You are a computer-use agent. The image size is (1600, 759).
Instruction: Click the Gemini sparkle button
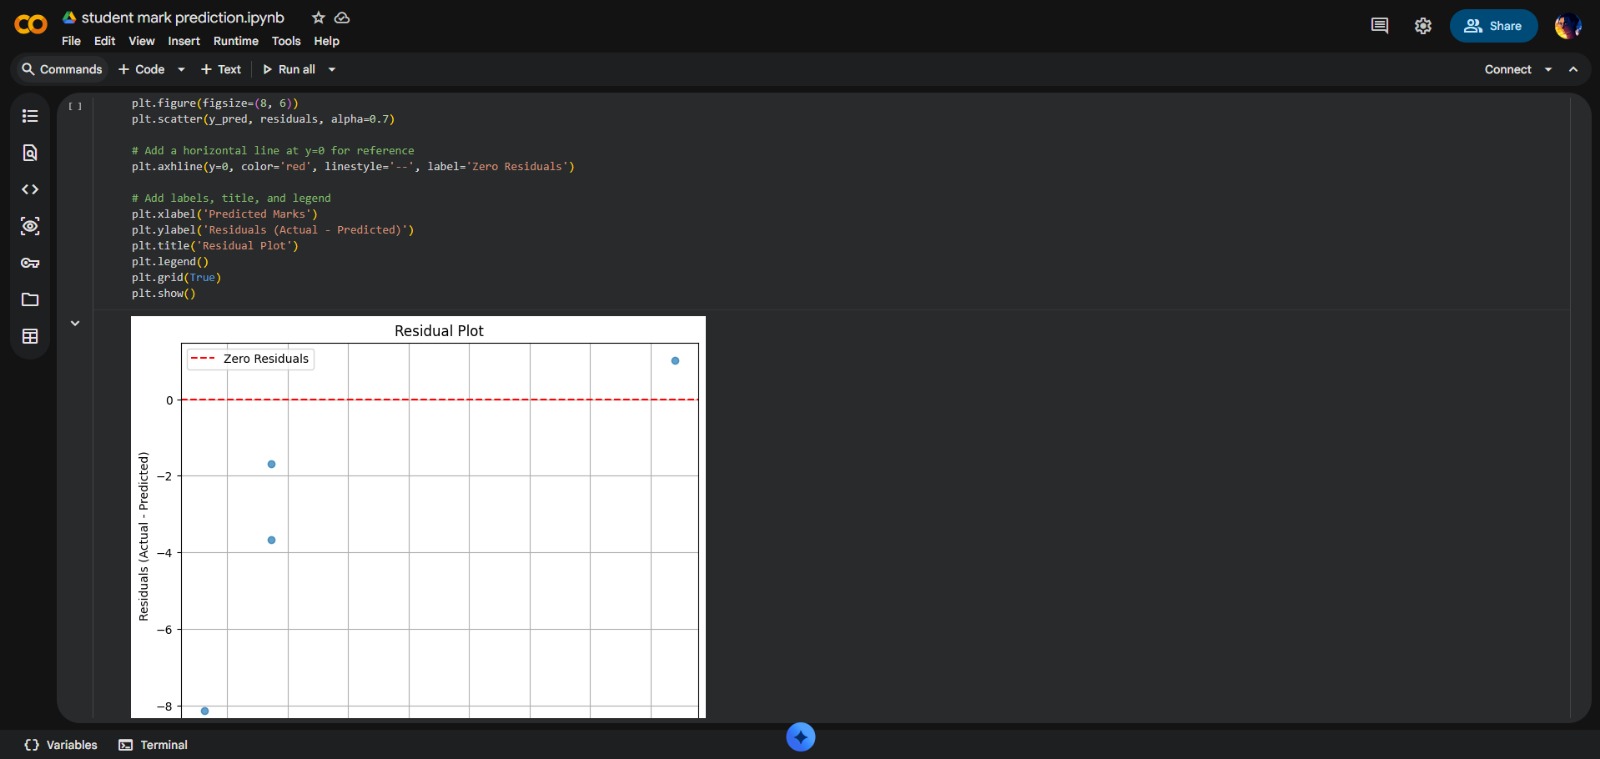[800, 737]
